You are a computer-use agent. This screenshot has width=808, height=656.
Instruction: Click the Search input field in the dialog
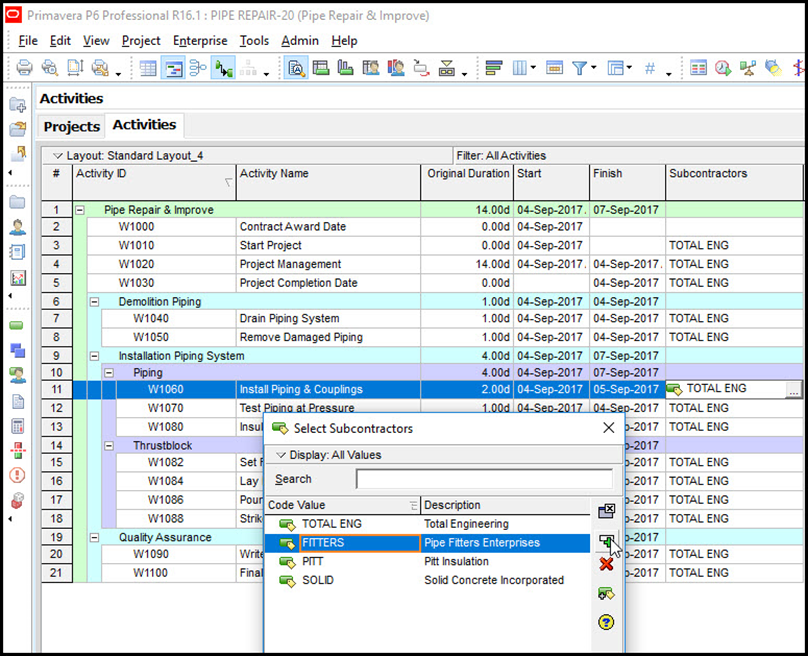click(x=484, y=479)
